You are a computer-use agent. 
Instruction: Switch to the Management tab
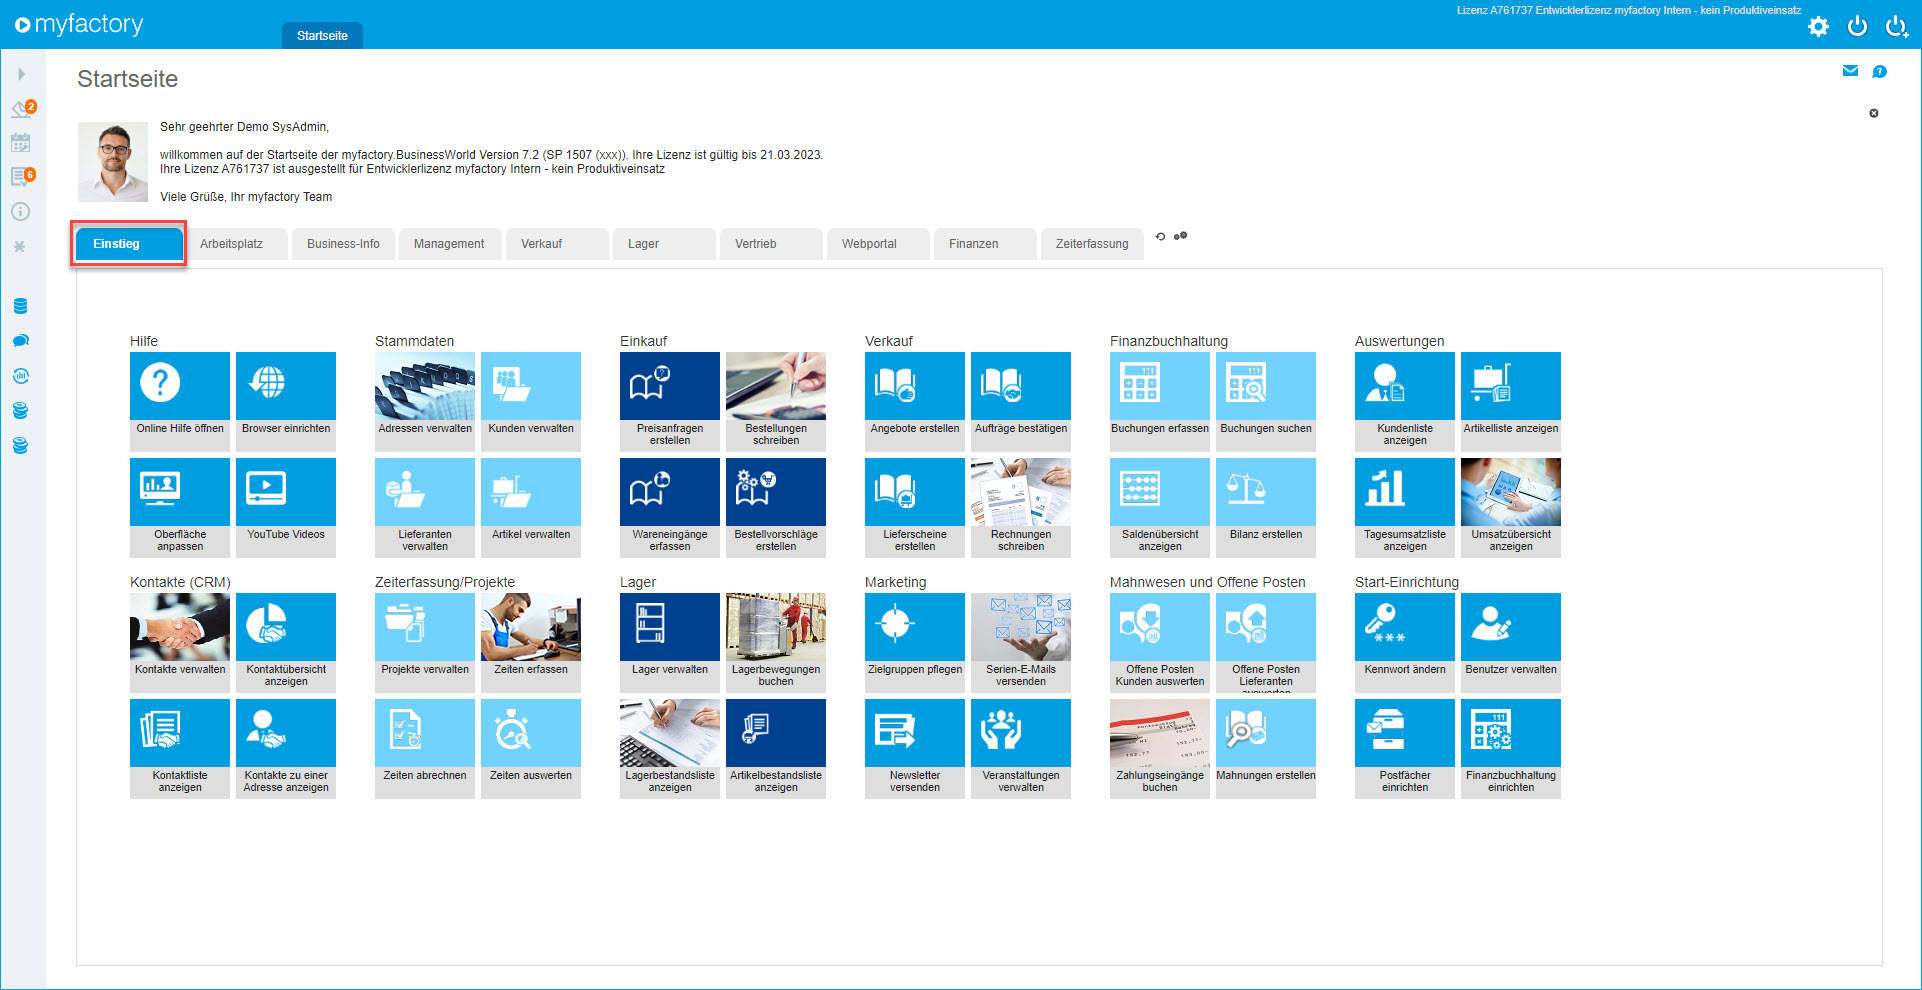tap(450, 244)
